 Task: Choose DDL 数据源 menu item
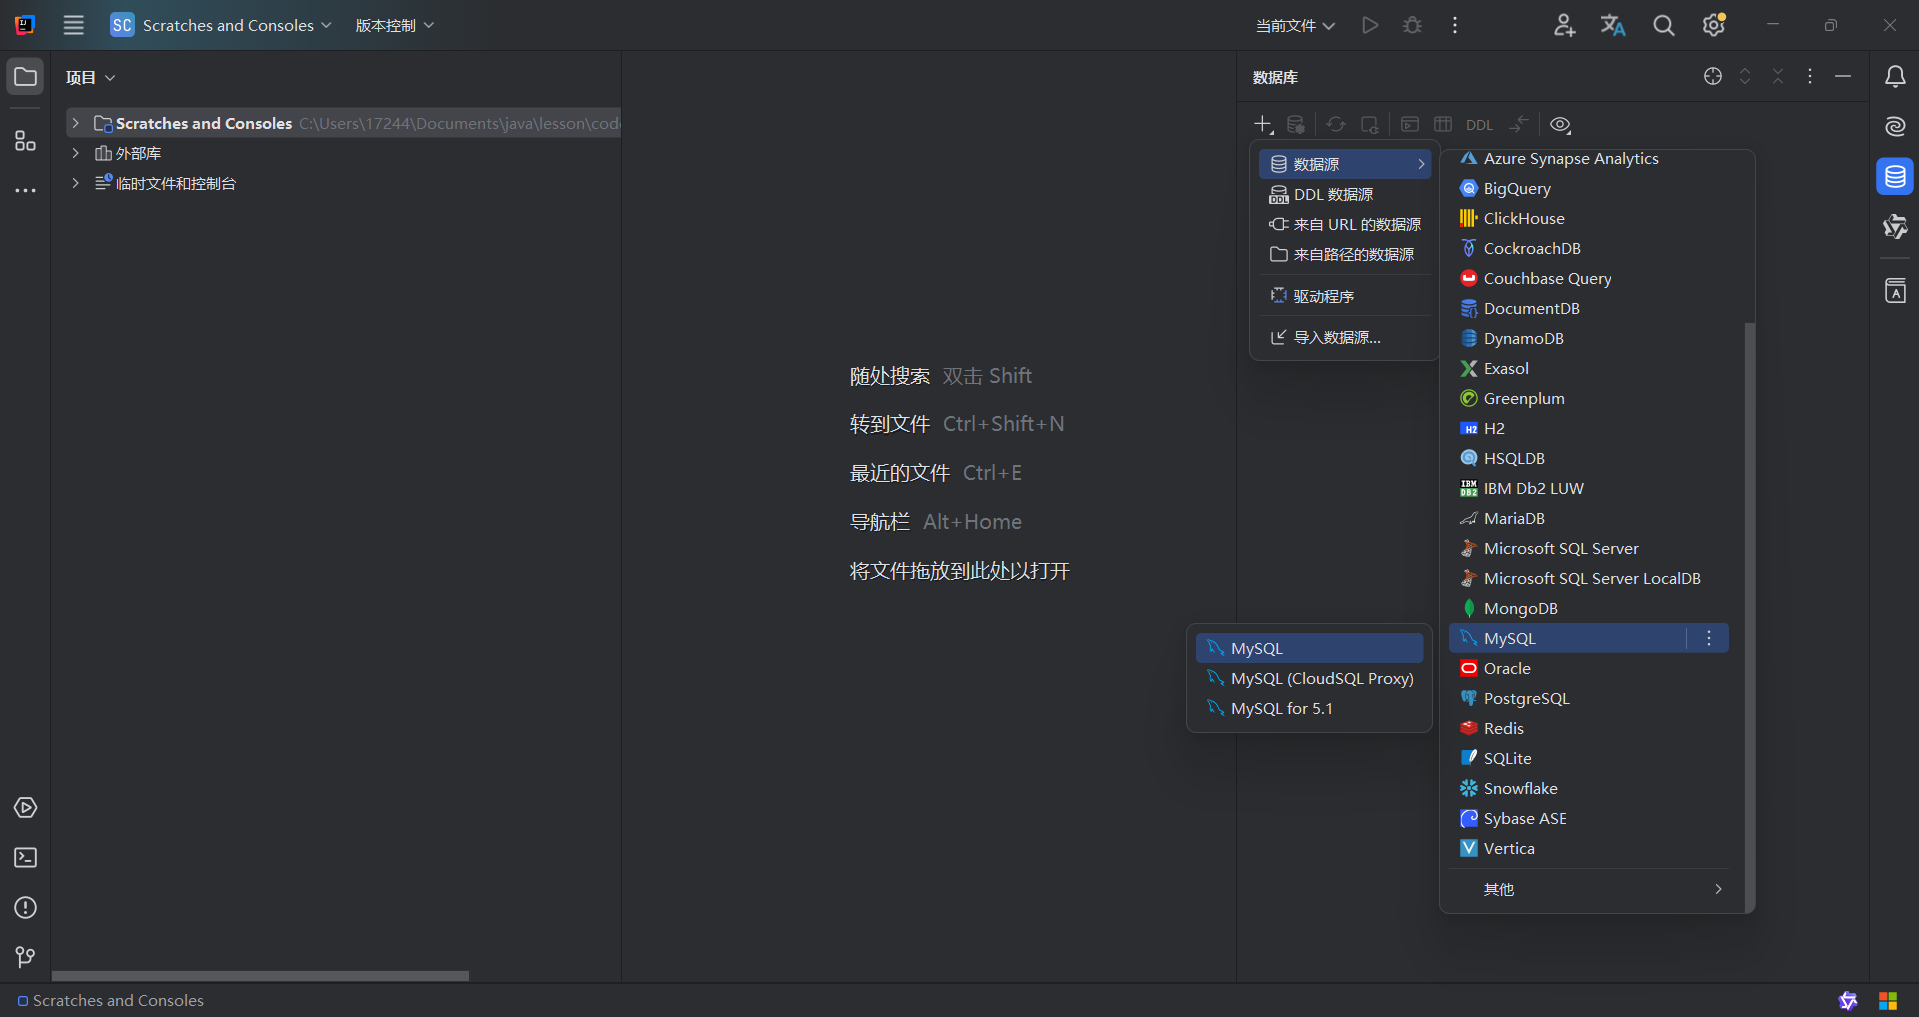point(1346,194)
